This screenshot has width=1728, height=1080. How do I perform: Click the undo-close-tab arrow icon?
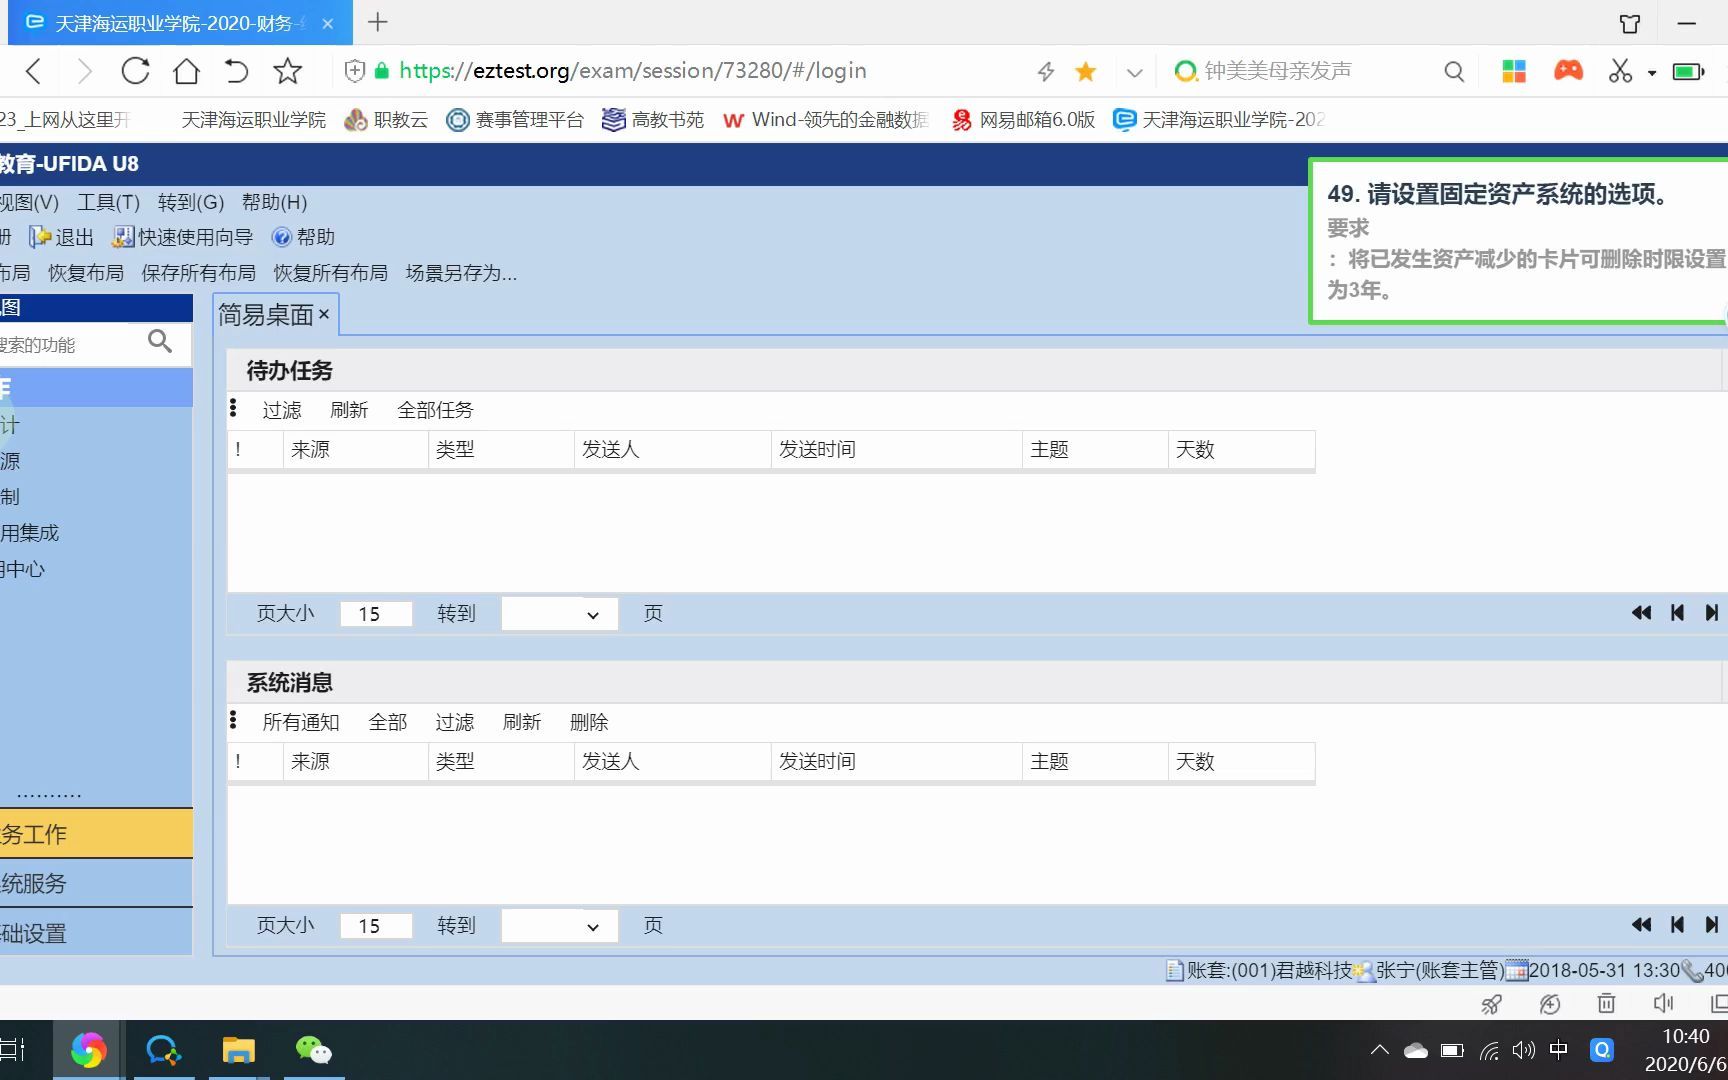(236, 71)
